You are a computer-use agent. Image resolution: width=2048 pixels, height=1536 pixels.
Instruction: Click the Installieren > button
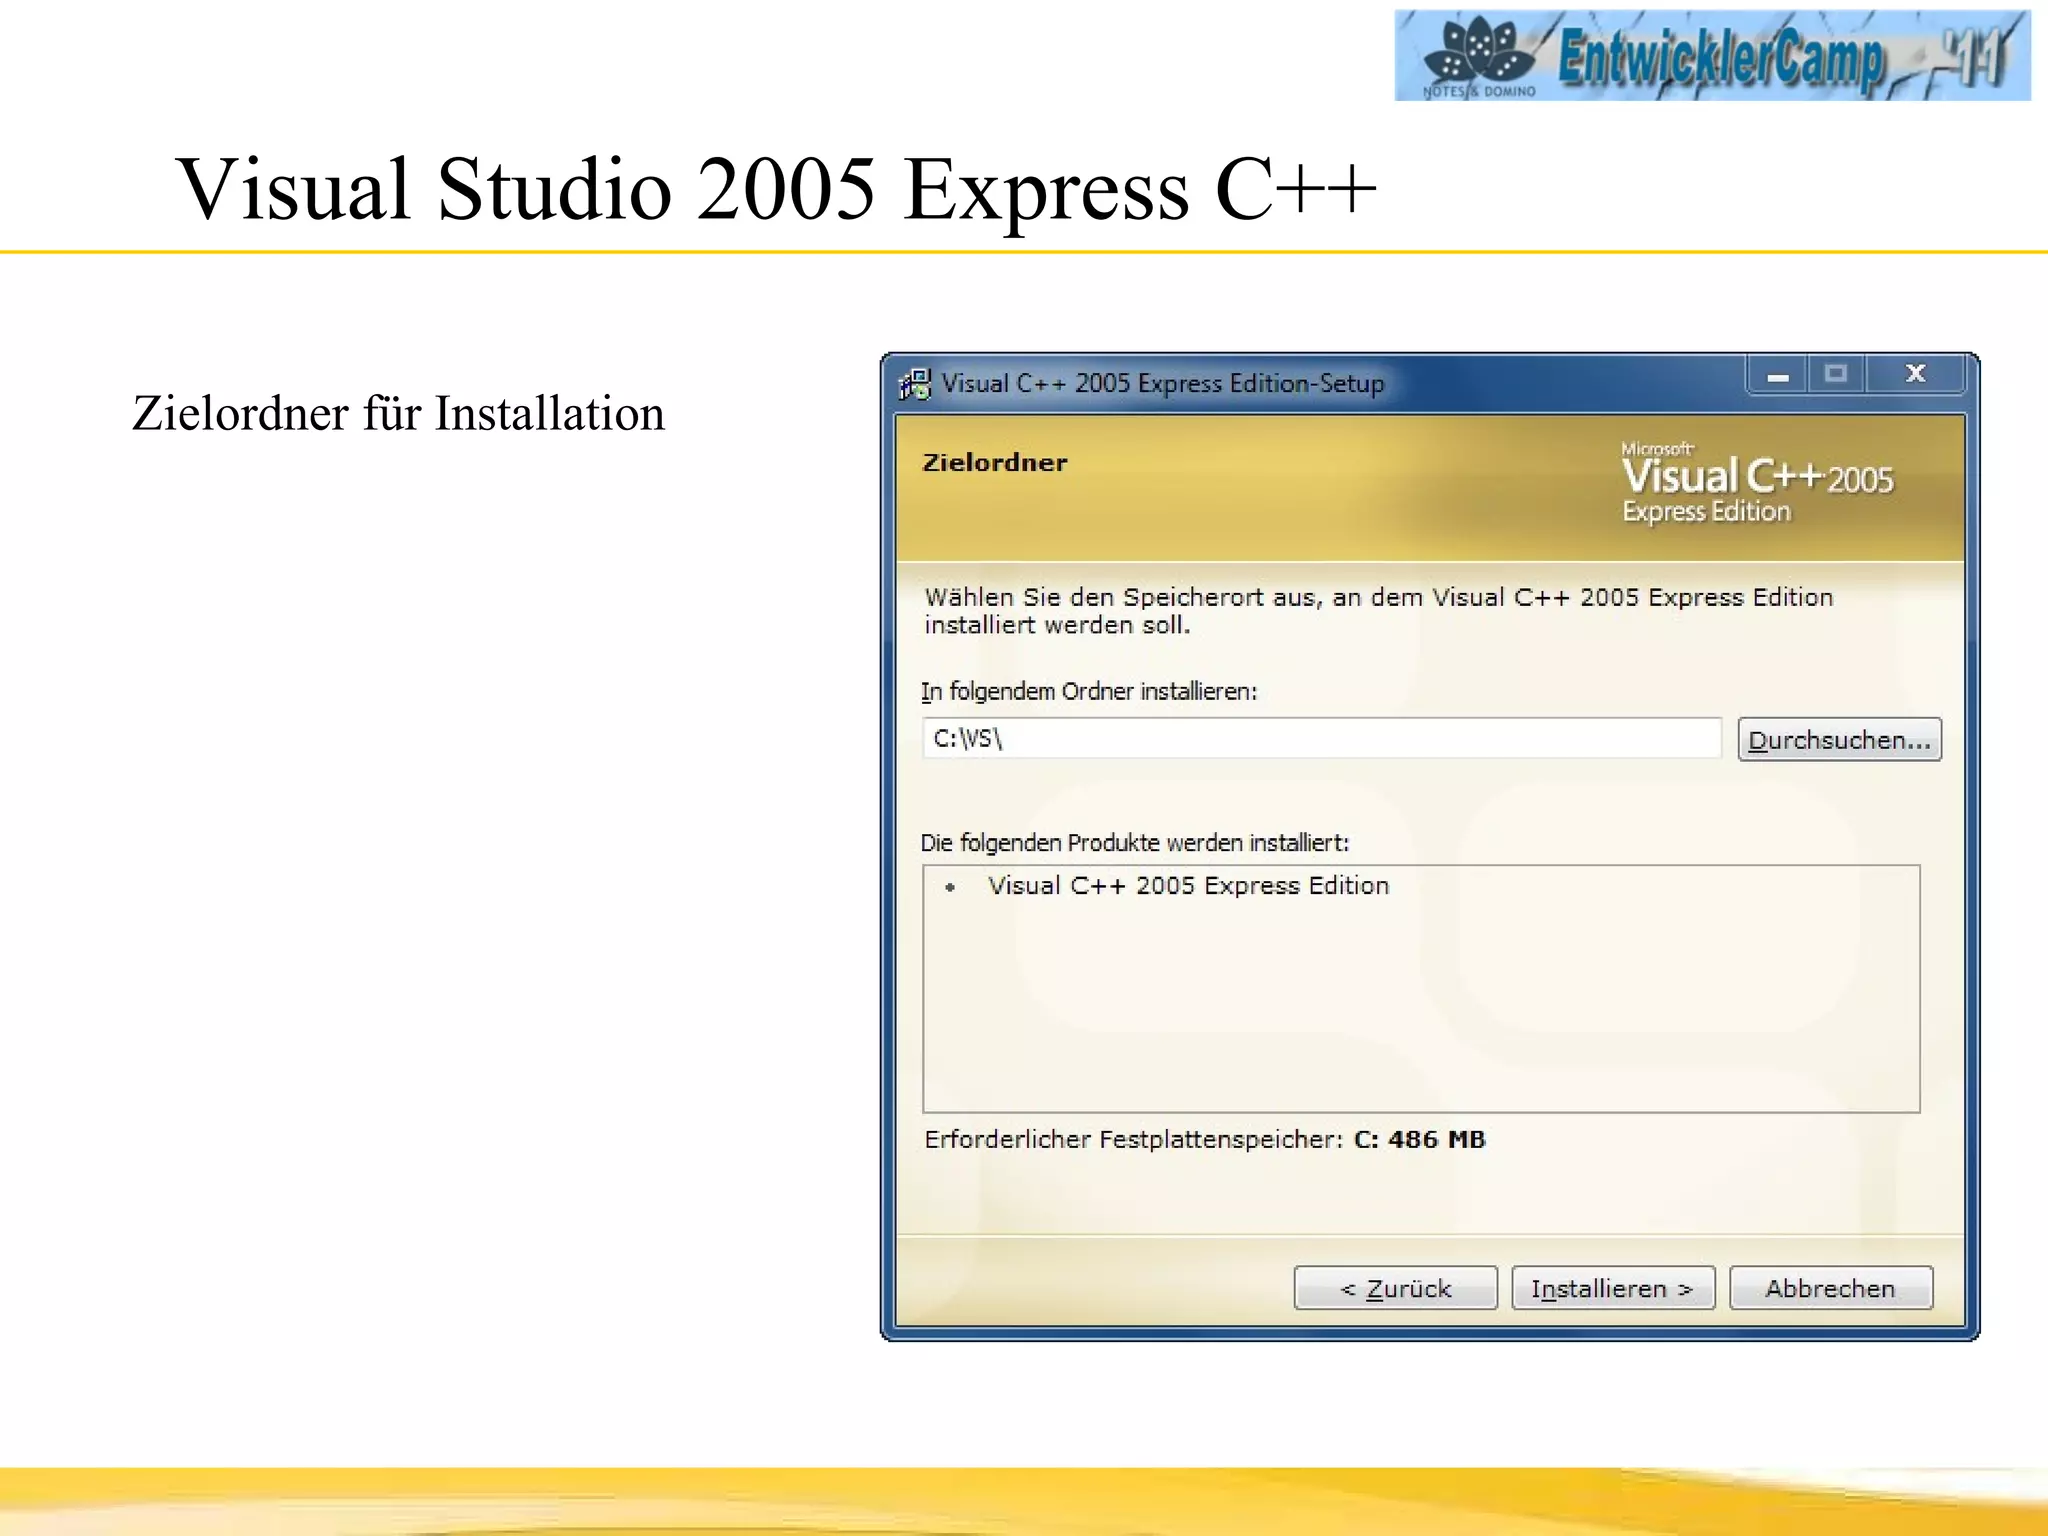pos(1613,1288)
